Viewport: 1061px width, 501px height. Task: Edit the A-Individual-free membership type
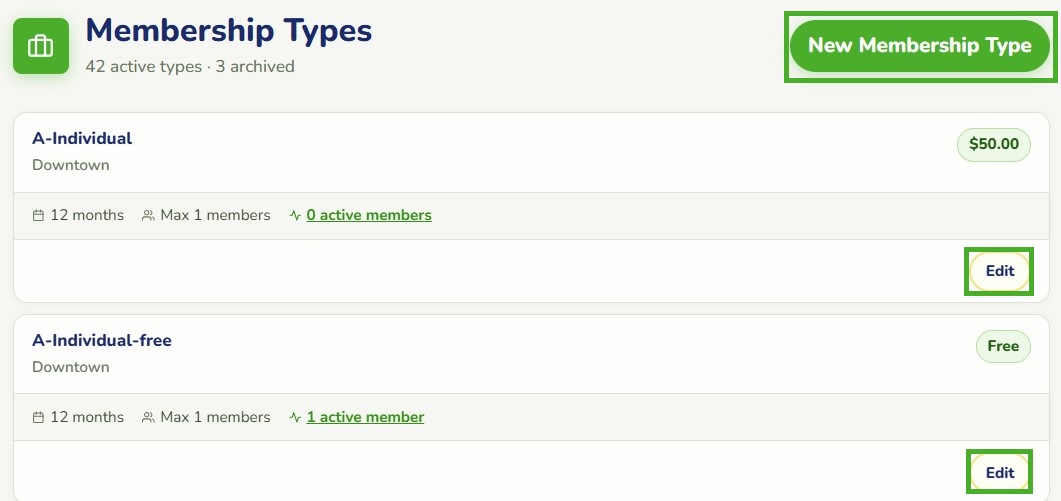click(x=999, y=473)
